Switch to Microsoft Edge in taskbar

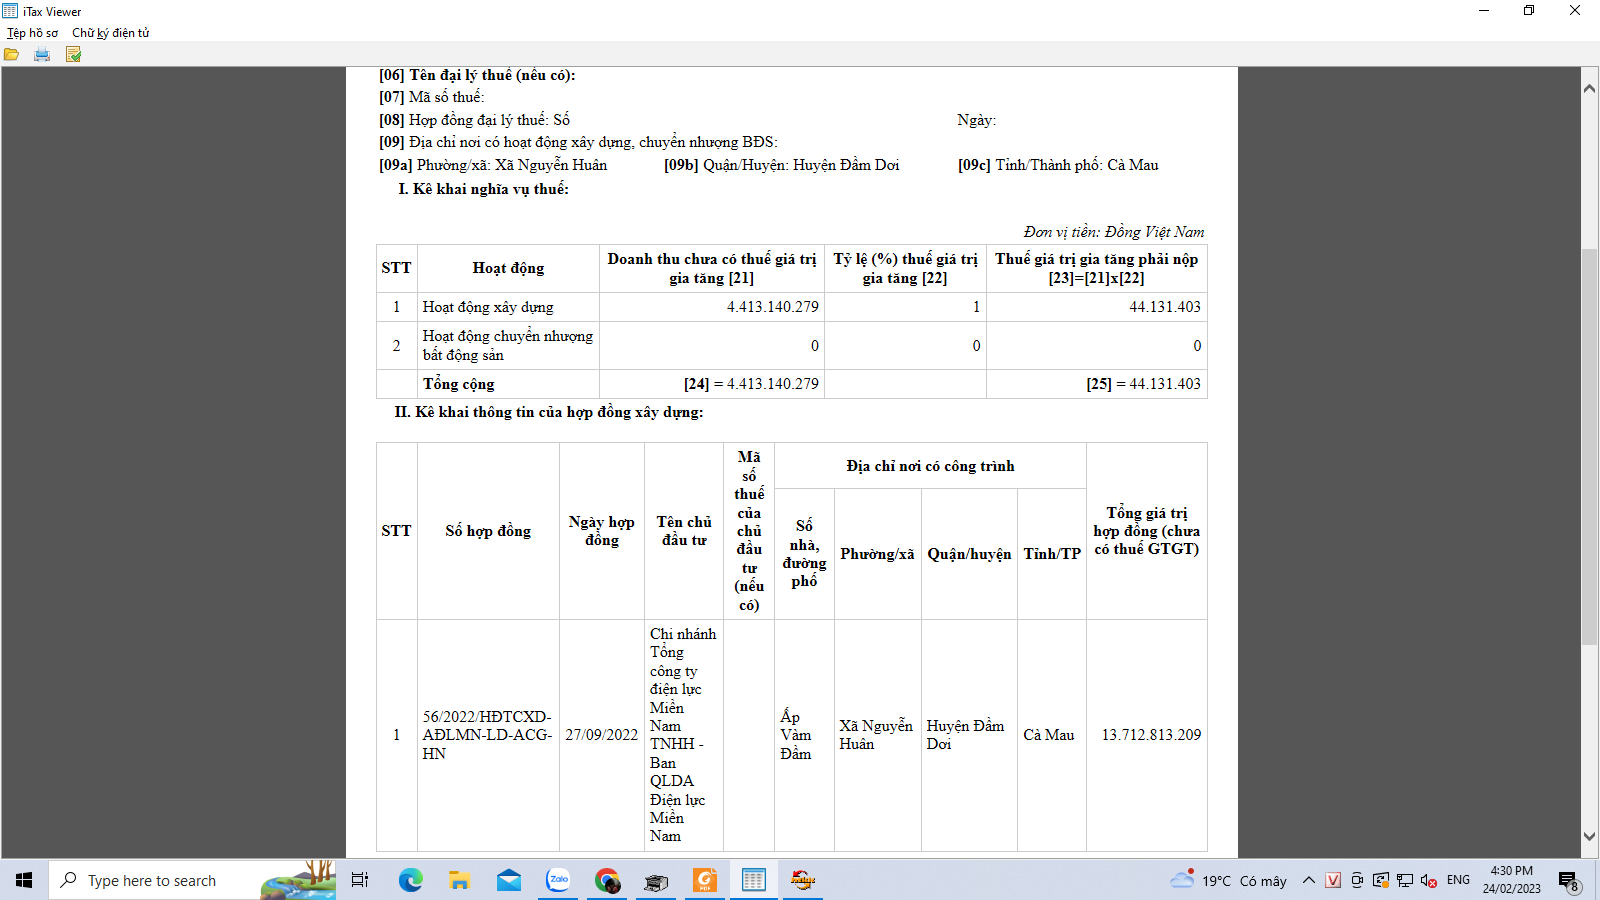click(x=410, y=880)
